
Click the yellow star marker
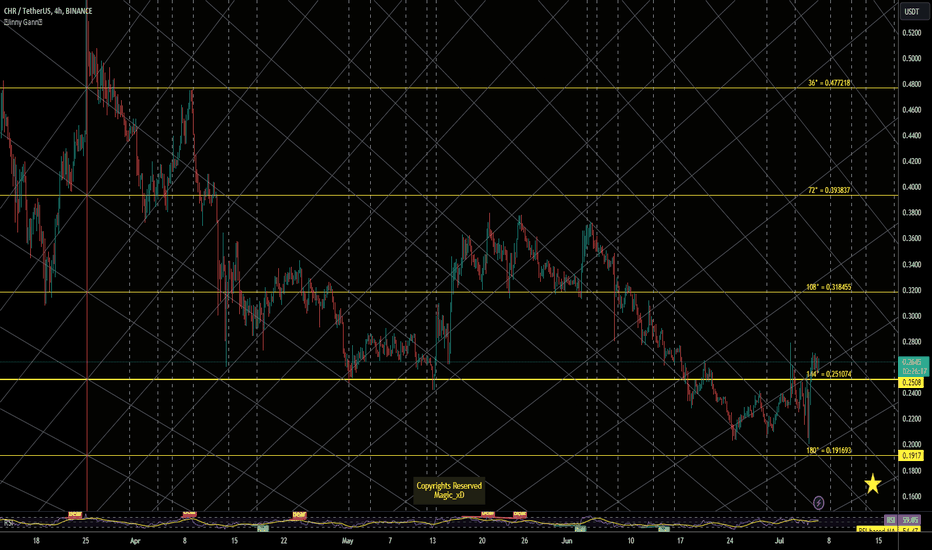873,484
